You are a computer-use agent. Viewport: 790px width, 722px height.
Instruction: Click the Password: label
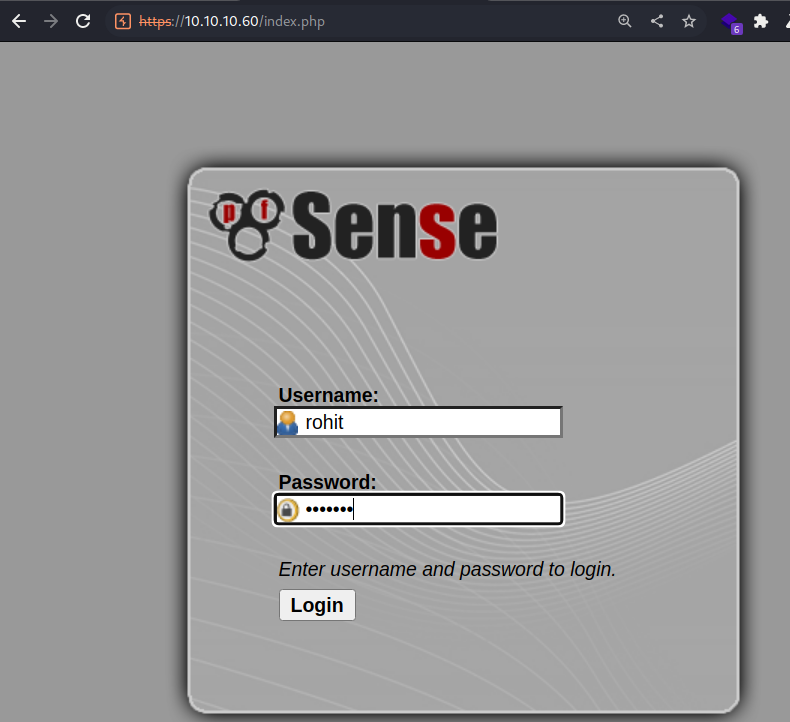(327, 482)
